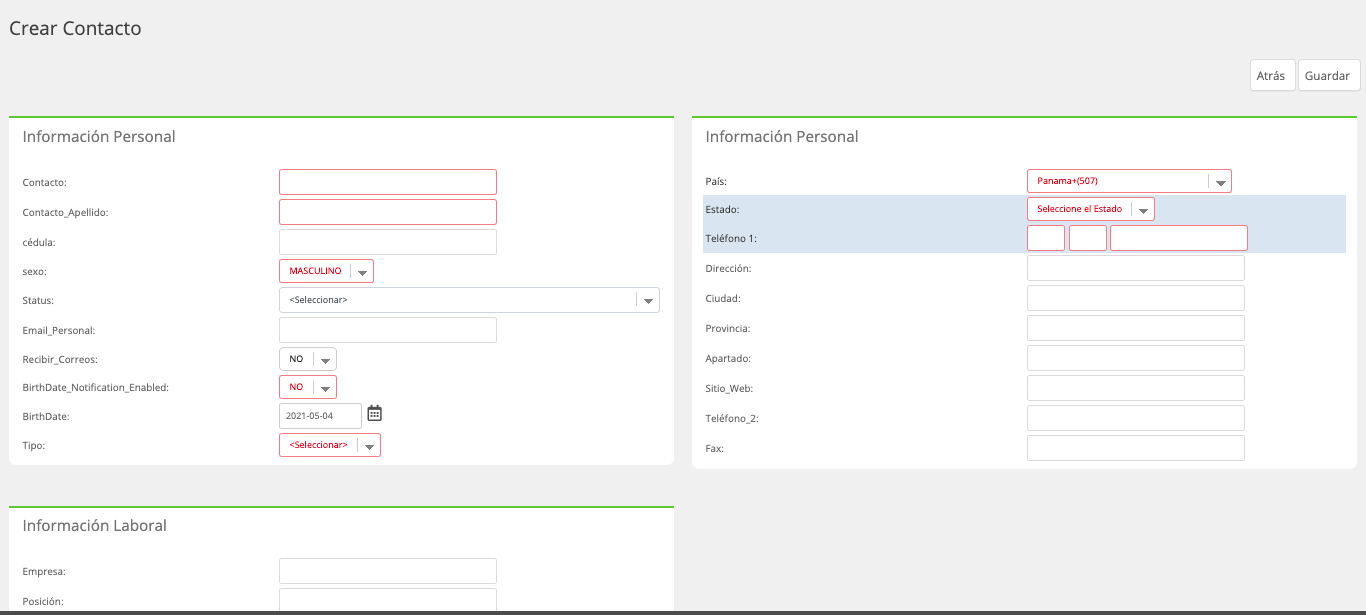1366x615 pixels.
Task: Open BirthDate_Notification_Enabled dropdown
Action: coord(308,387)
